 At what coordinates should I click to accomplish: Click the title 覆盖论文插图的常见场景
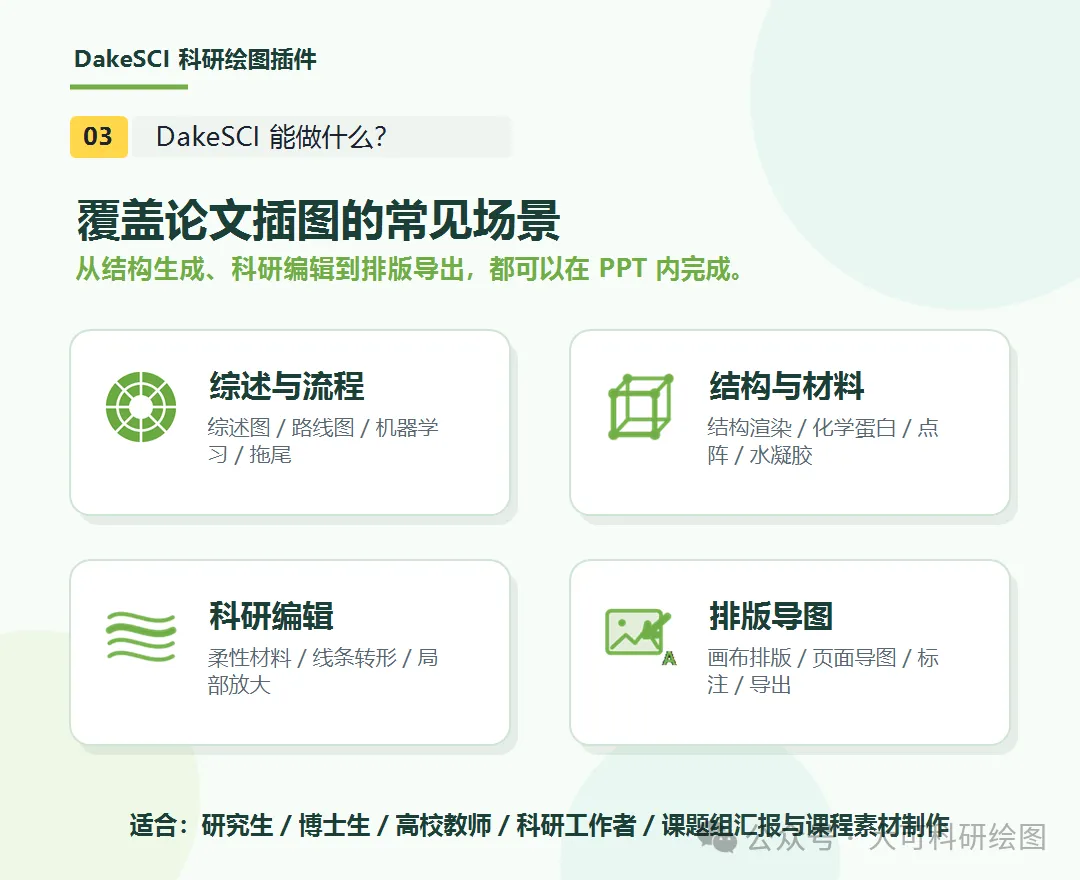[x=318, y=221]
